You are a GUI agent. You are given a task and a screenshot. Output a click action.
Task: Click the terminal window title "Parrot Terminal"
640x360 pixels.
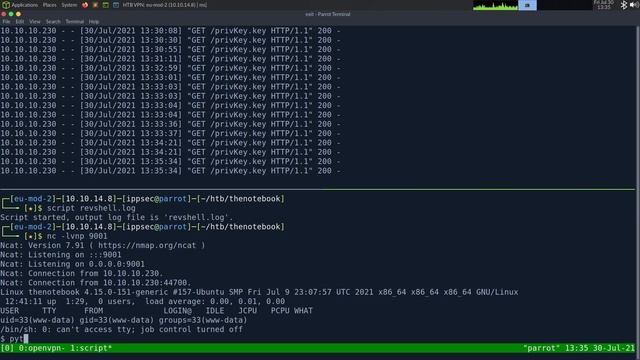coord(328,14)
